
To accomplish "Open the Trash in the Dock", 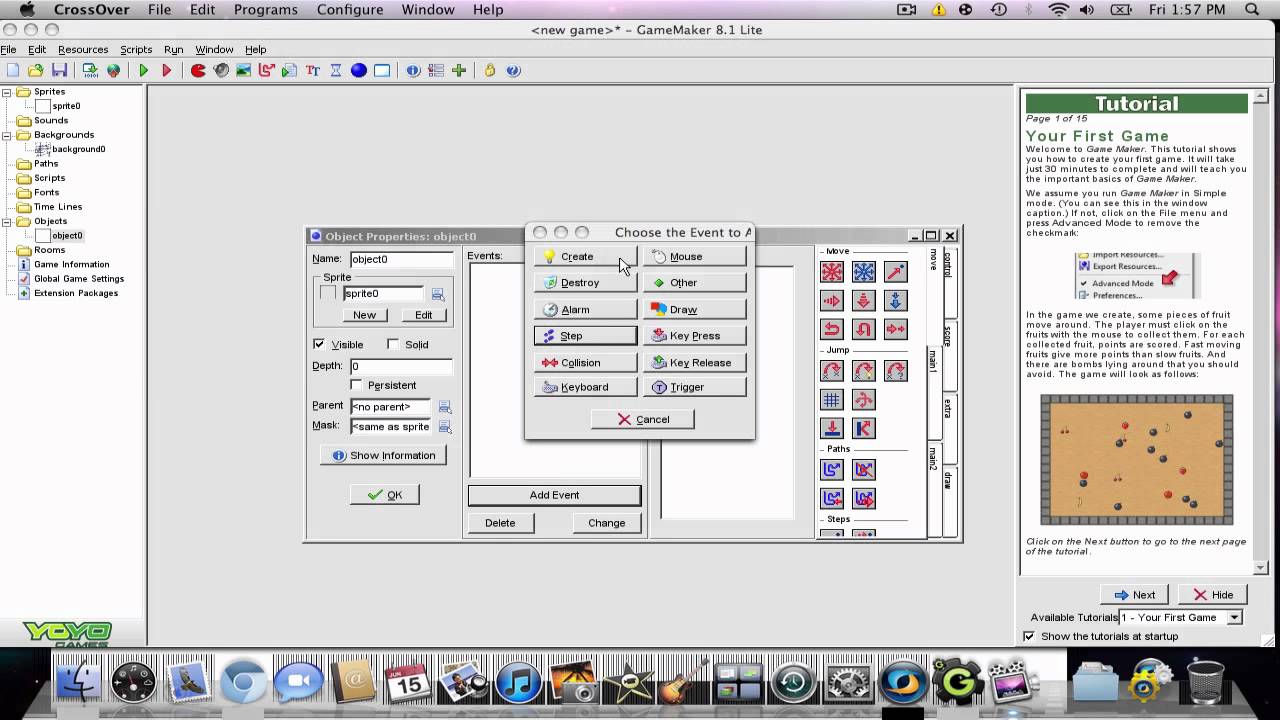I will click(1206, 683).
